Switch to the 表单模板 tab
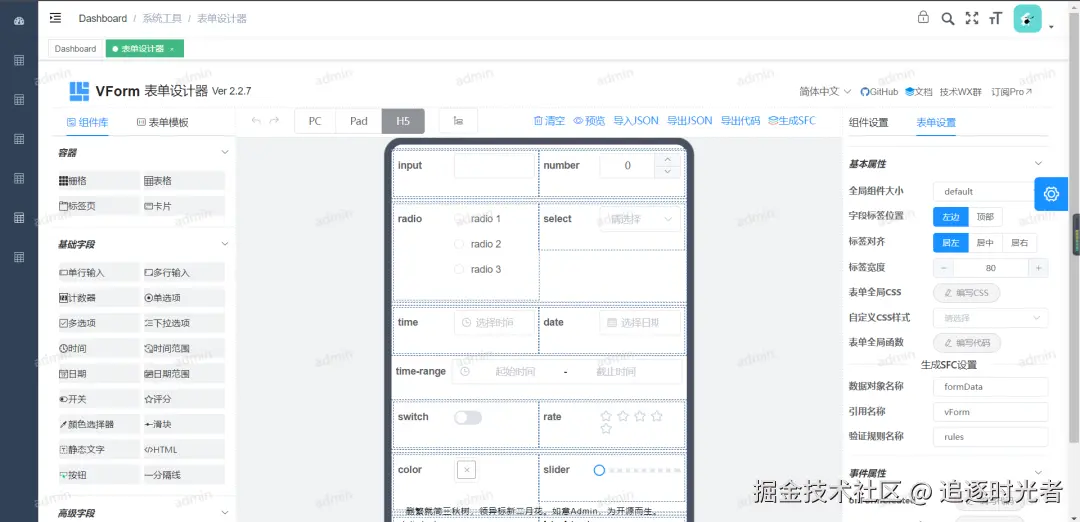1080x522 pixels. [x=163, y=123]
